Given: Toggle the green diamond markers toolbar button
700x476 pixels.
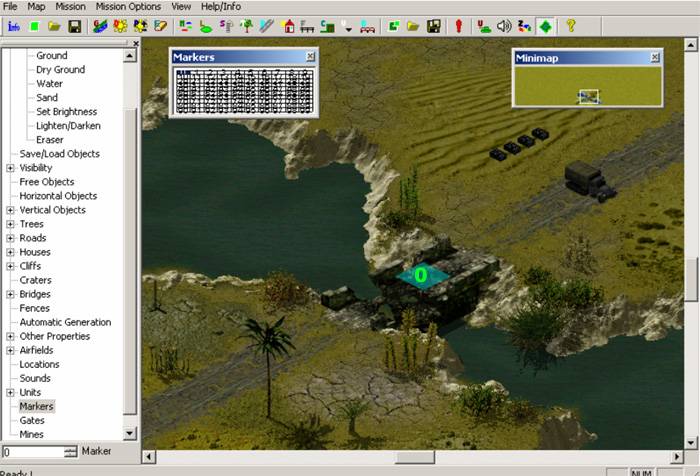Looking at the screenshot, I should (545, 25).
